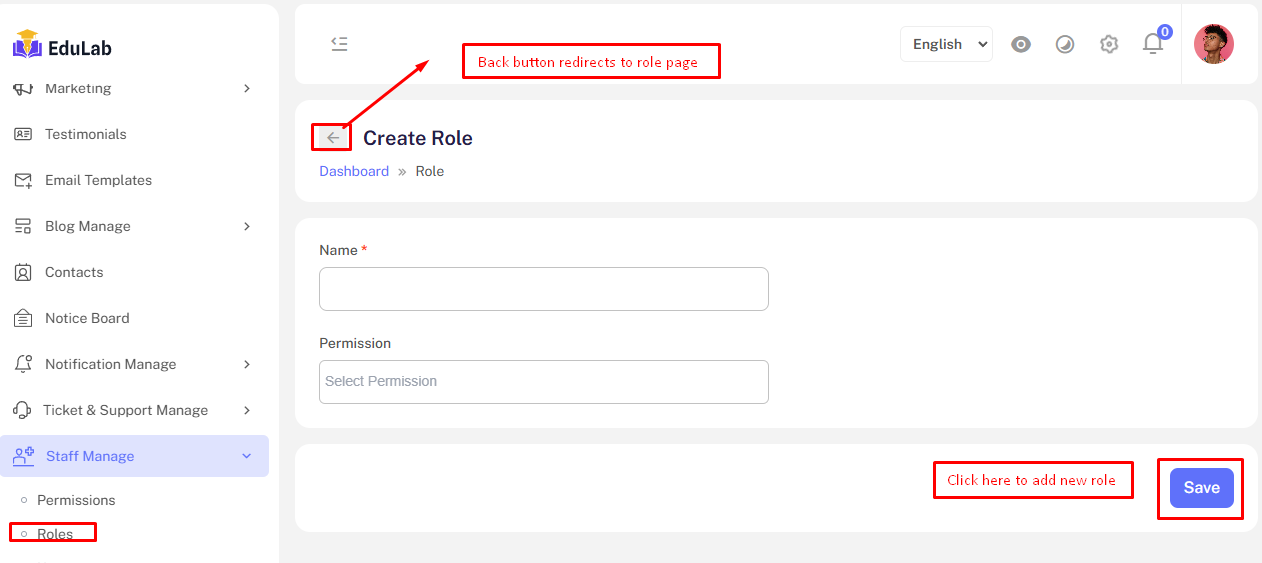Click the Save button
The image size is (1262, 563).
coord(1201,488)
